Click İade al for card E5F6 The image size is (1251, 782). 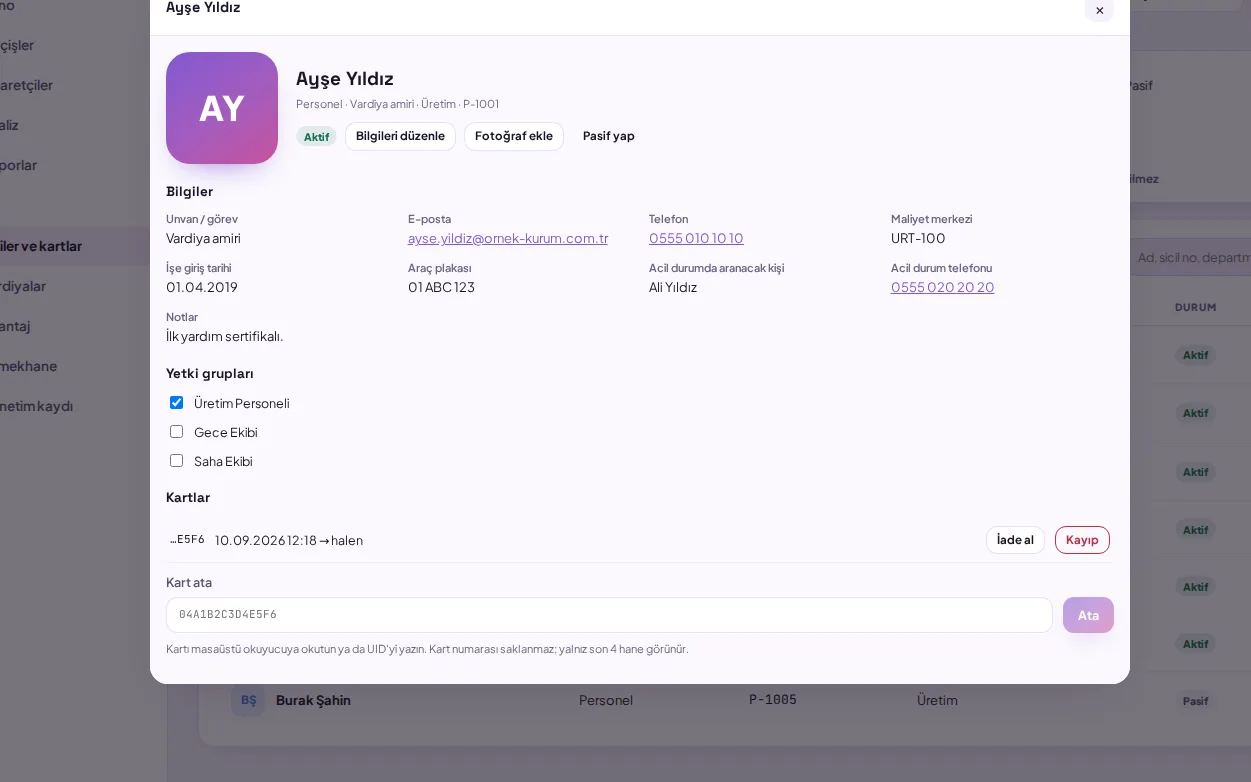point(1015,540)
